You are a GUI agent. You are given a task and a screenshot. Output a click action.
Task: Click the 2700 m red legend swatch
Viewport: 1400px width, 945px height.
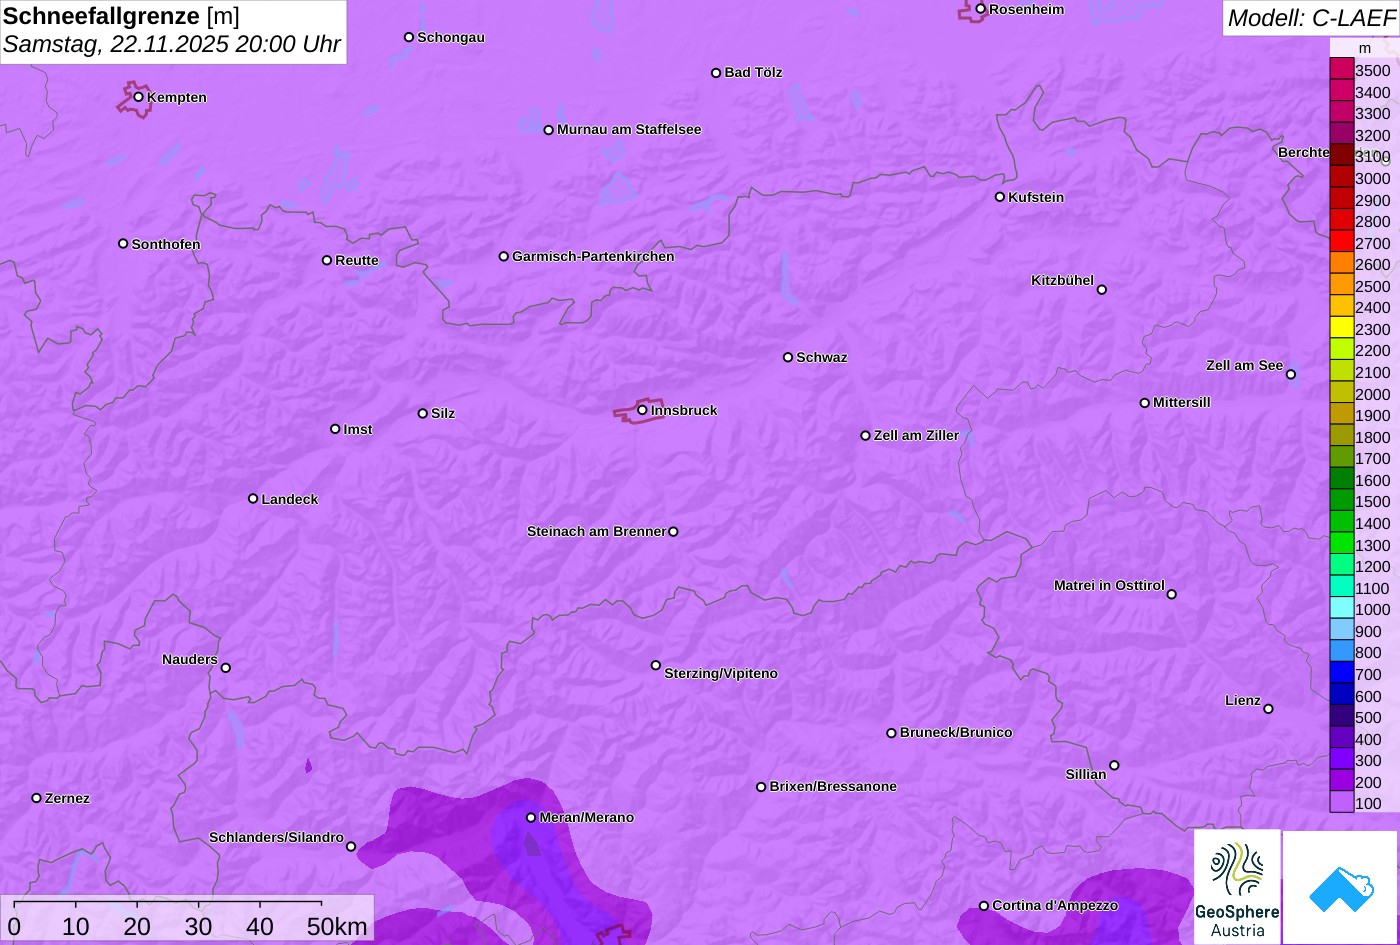pos(1341,242)
